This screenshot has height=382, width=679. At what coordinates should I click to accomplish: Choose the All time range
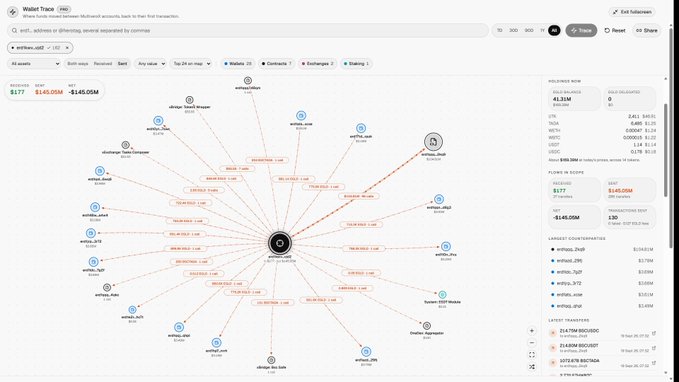click(554, 30)
